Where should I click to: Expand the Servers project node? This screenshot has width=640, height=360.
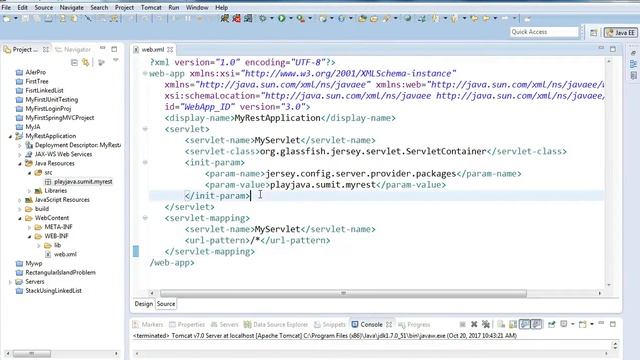(x=10, y=282)
